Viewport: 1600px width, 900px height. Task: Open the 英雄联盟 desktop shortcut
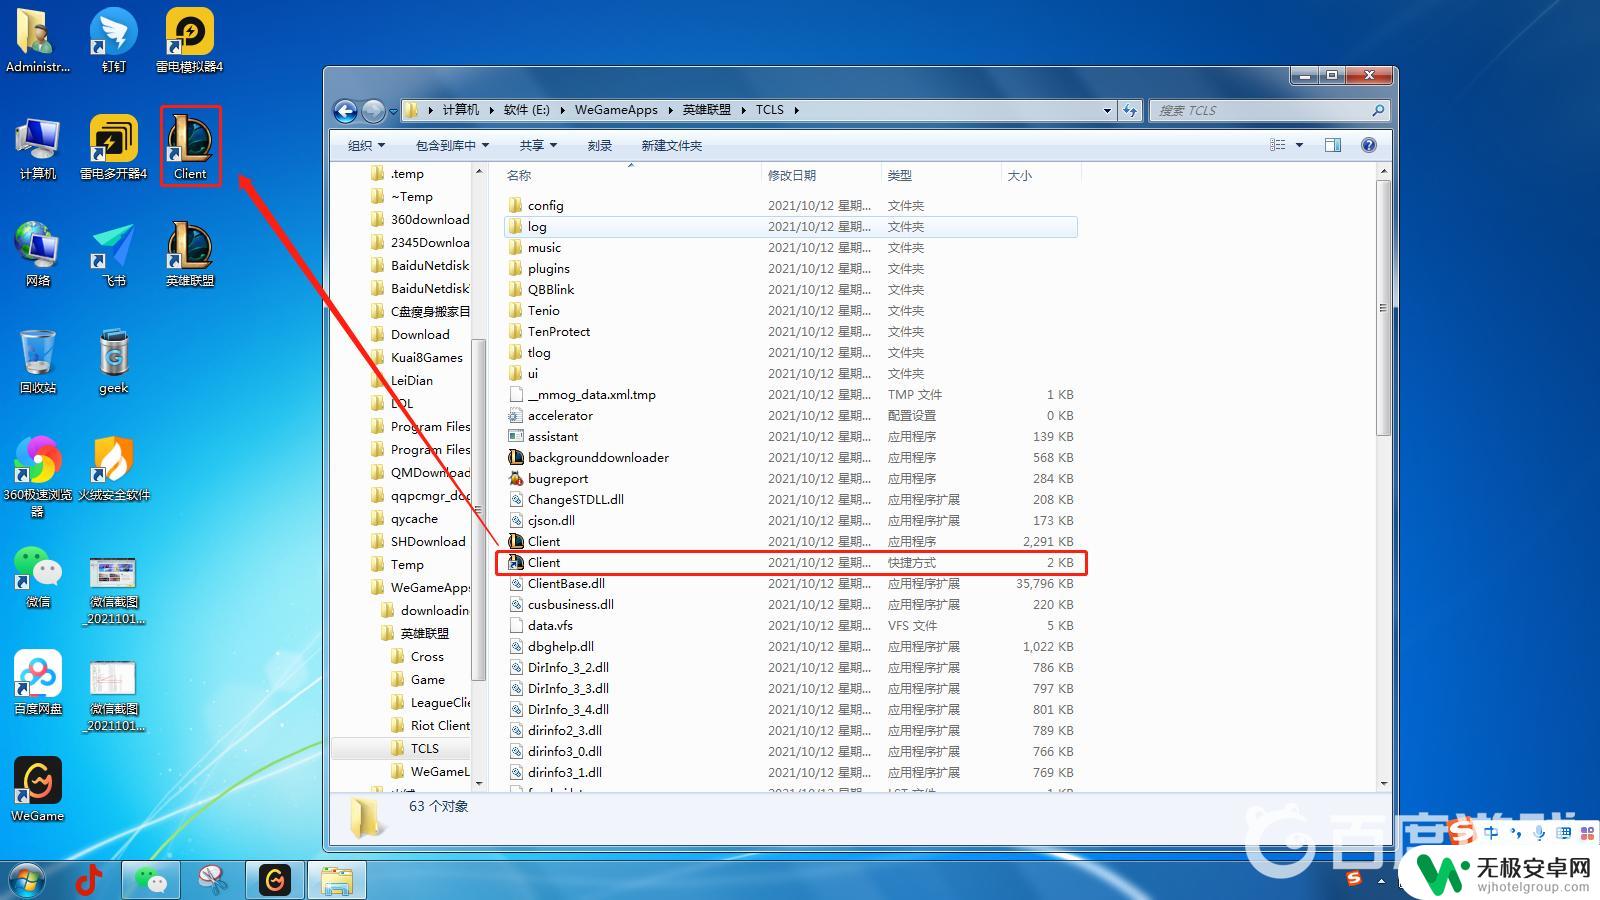pyautogui.click(x=190, y=254)
